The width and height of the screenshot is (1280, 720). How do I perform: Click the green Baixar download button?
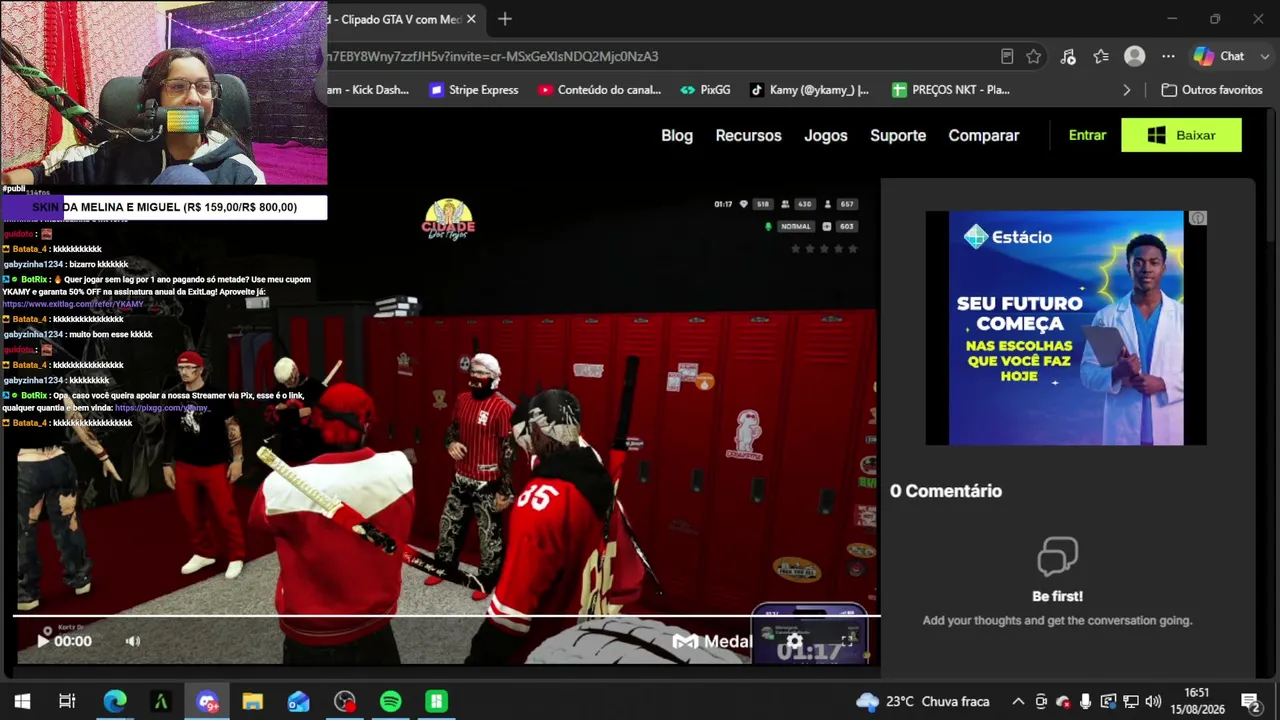click(x=1181, y=135)
